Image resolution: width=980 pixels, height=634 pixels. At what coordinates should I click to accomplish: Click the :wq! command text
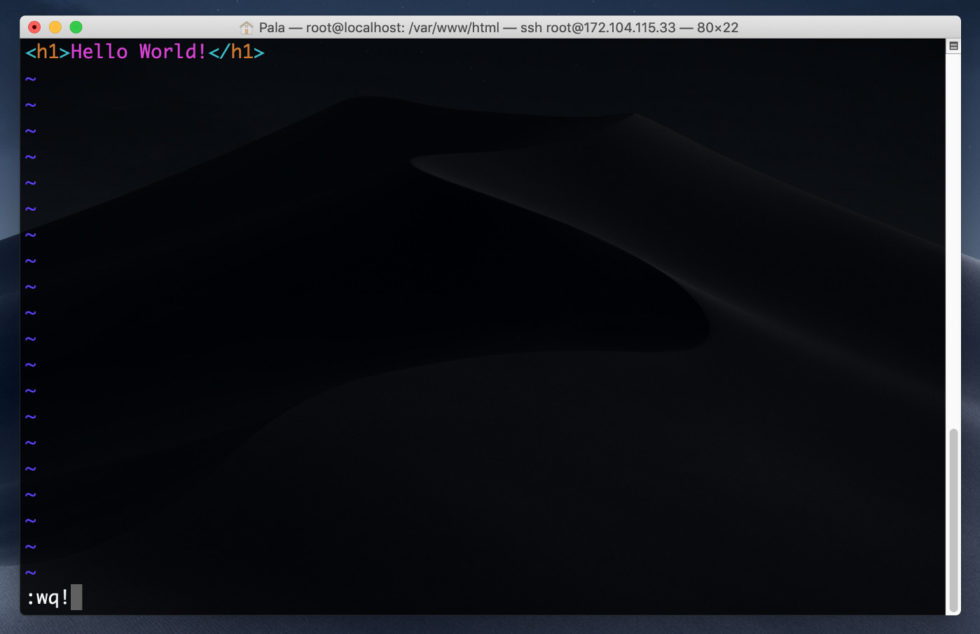point(47,598)
